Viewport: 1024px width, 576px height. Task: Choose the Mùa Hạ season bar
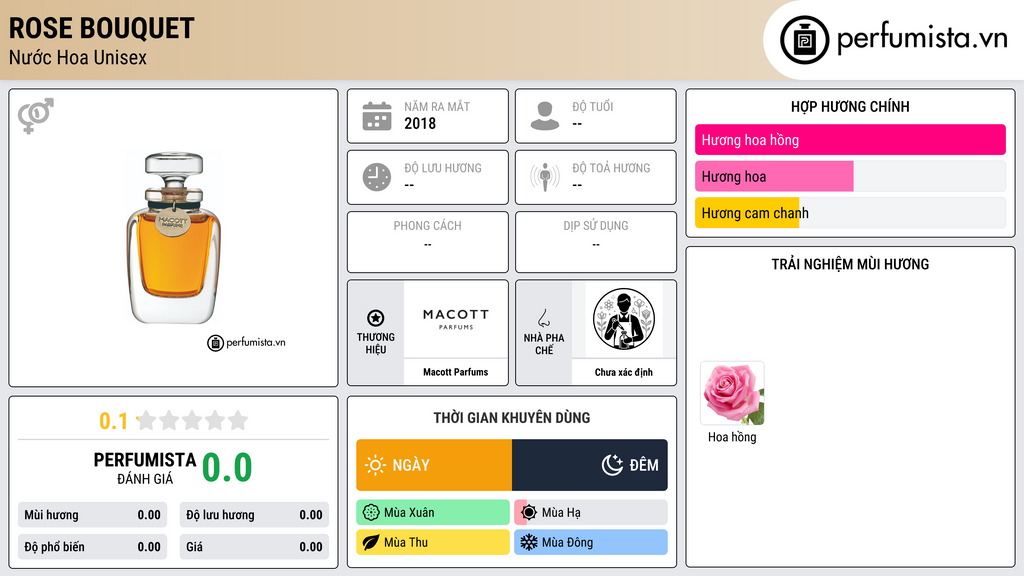(591, 513)
